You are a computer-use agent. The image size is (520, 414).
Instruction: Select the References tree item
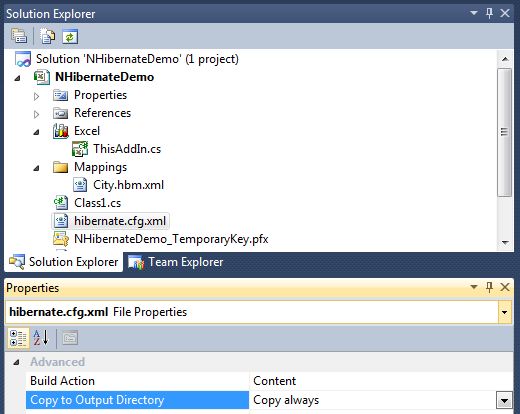[102, 113]
